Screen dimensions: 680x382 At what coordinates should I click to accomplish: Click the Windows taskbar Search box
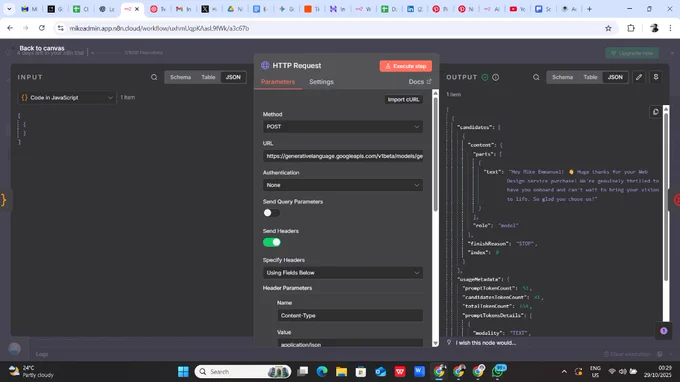coord(243,372)
